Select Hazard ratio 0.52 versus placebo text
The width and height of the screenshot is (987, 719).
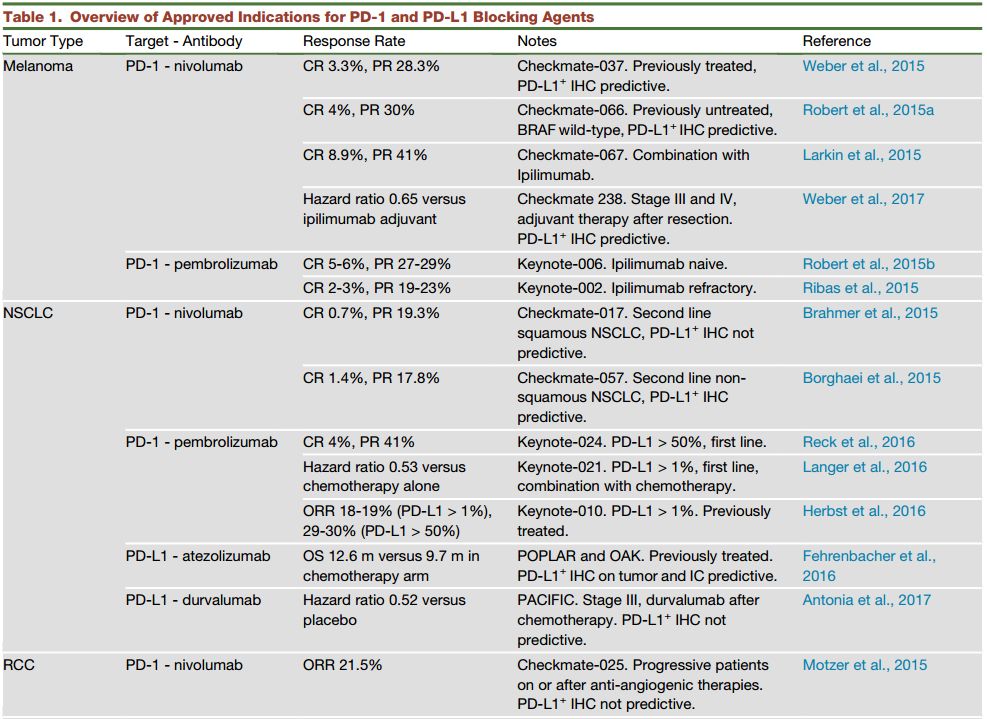coord(384,610)
